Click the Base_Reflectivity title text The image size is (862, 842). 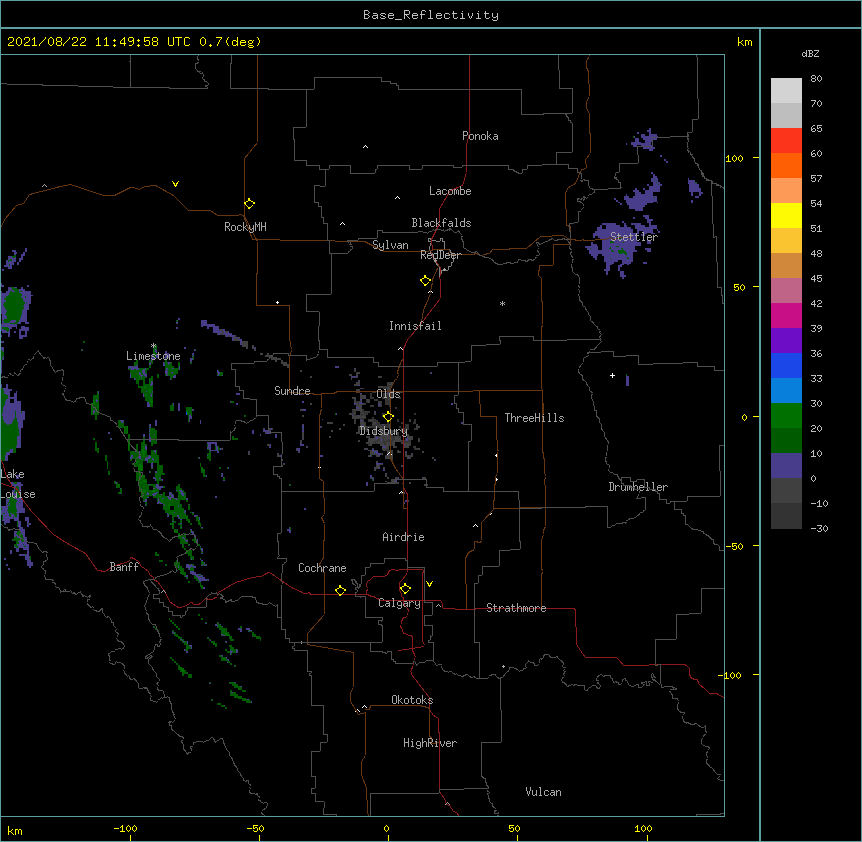pyautogui.click(x=431, y=15)
